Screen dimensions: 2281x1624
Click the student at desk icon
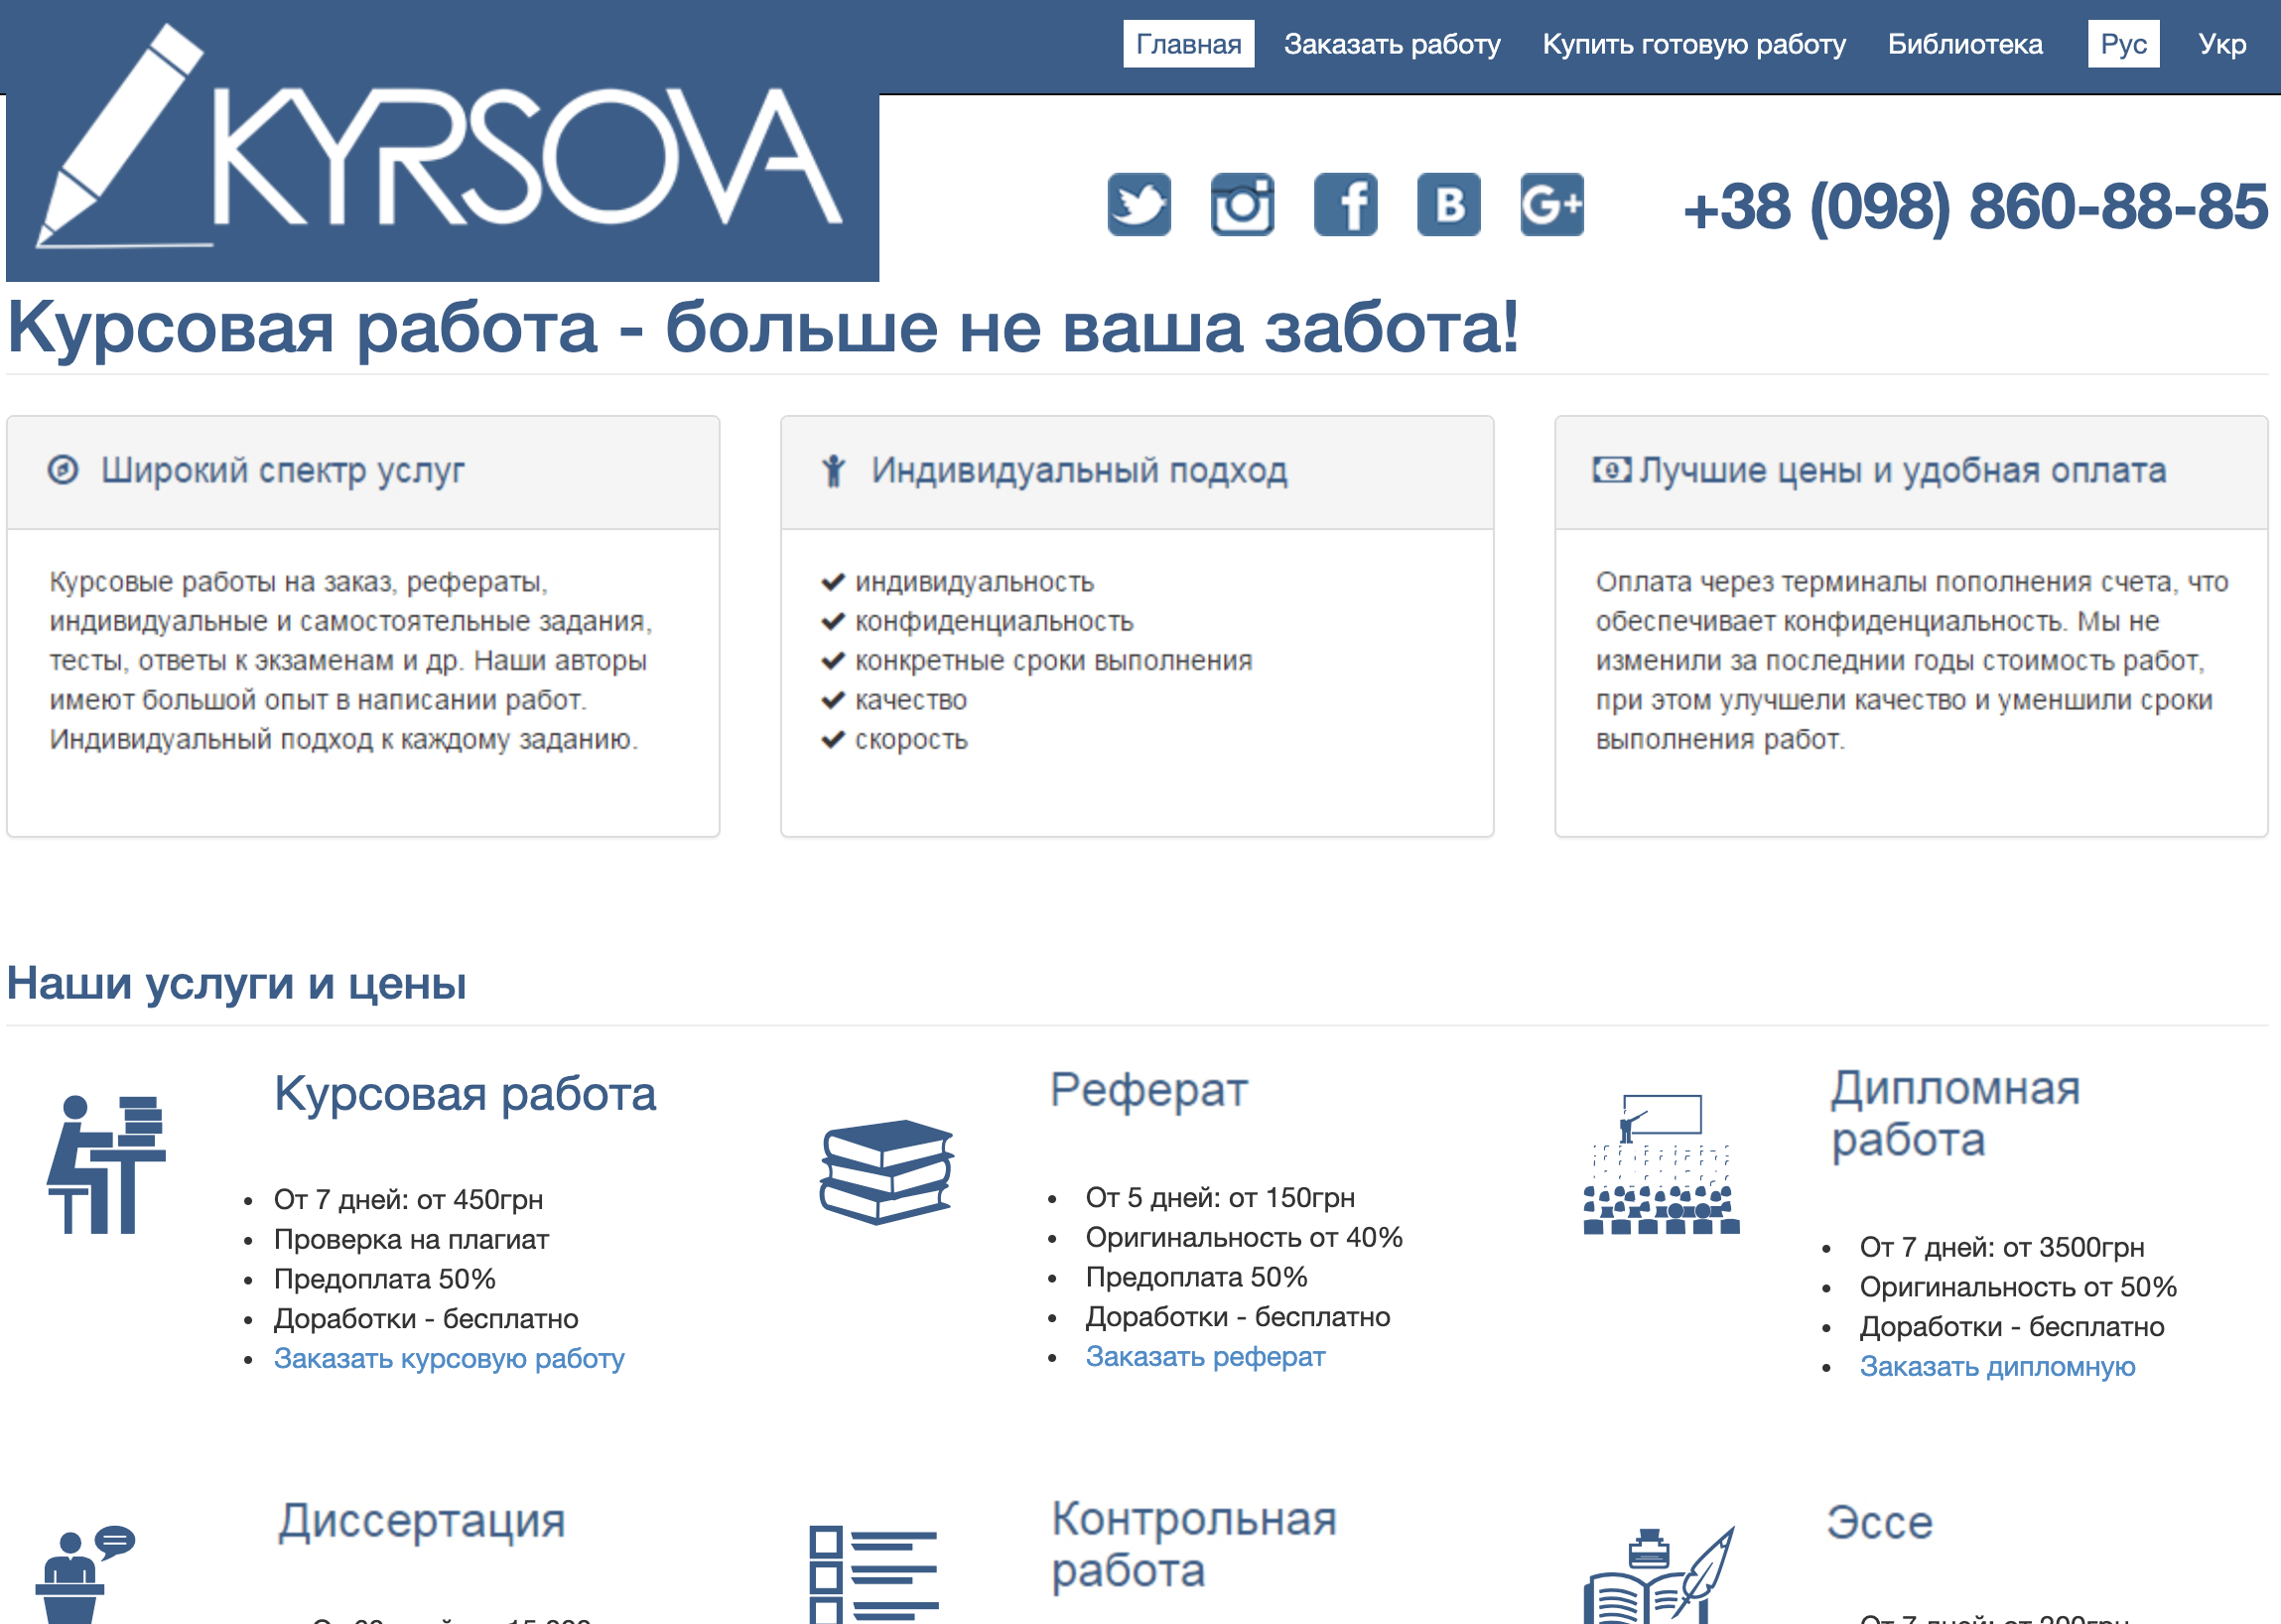(106, 1165)
